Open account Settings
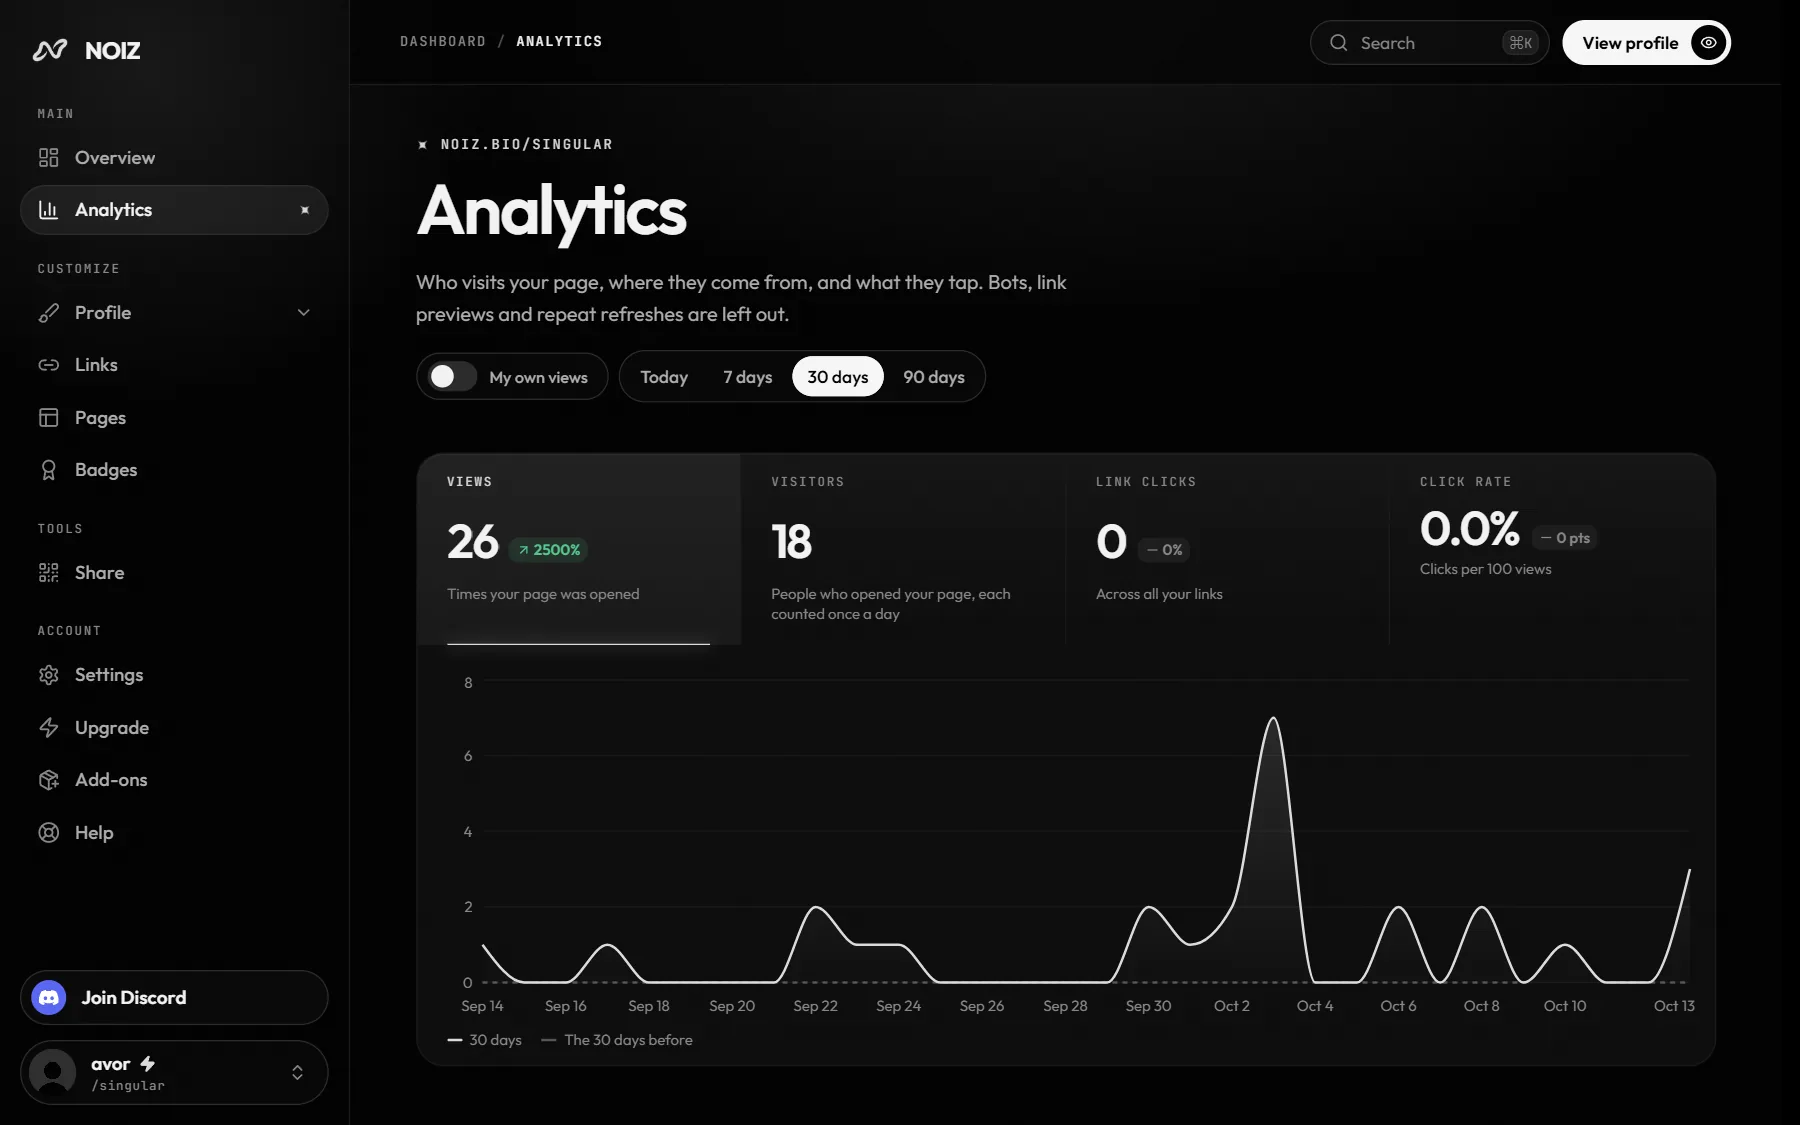 pos(174,675)
